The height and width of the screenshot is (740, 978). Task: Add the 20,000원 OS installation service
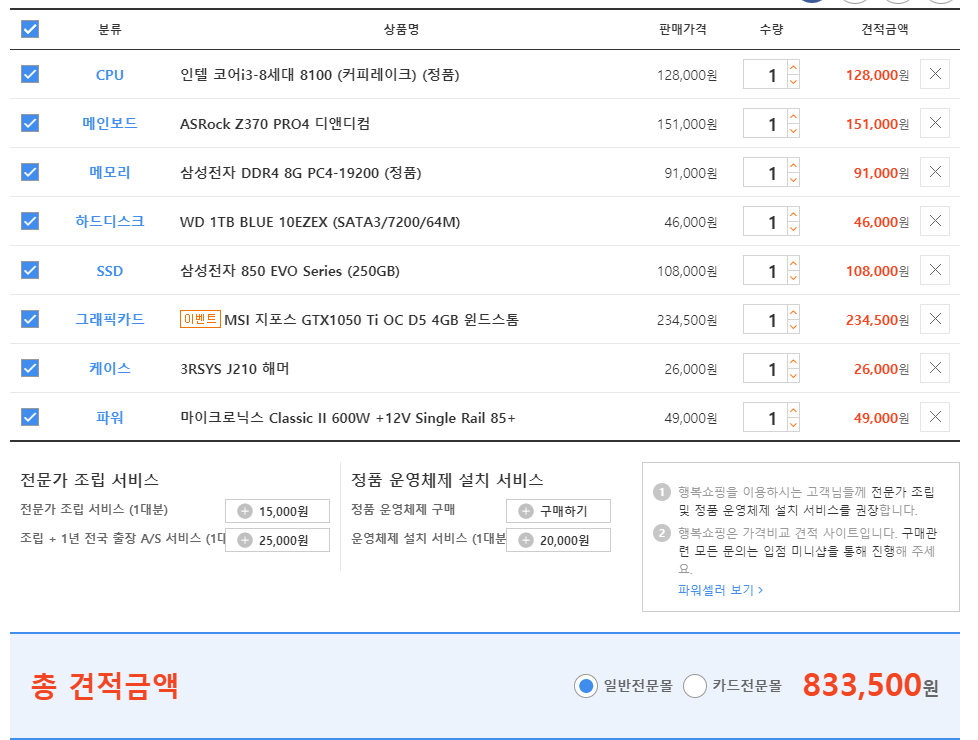click(526, 541)
